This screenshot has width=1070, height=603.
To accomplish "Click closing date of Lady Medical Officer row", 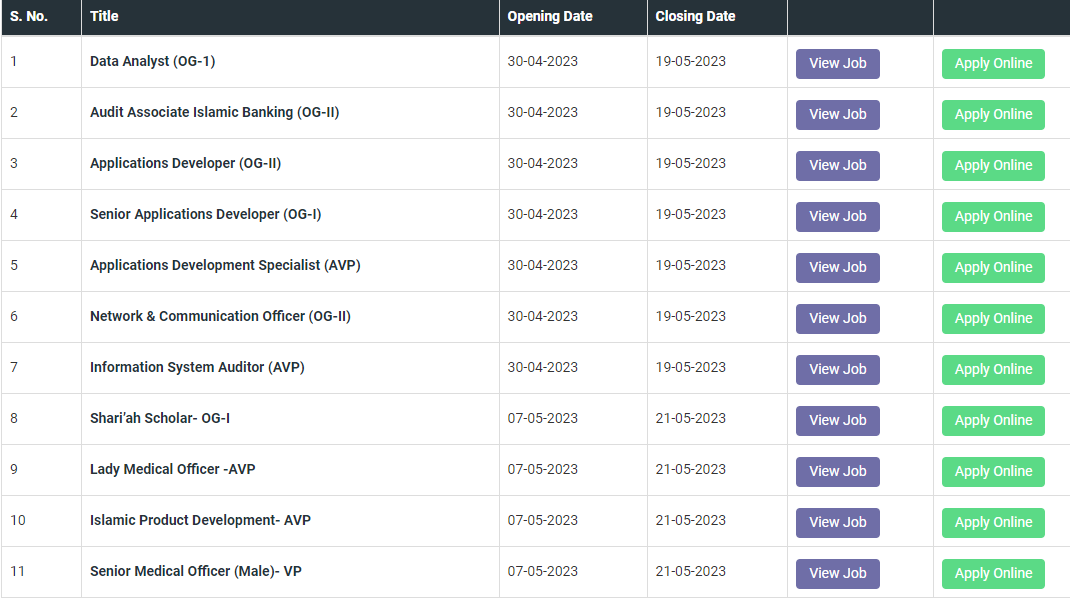I will point(691,469).
